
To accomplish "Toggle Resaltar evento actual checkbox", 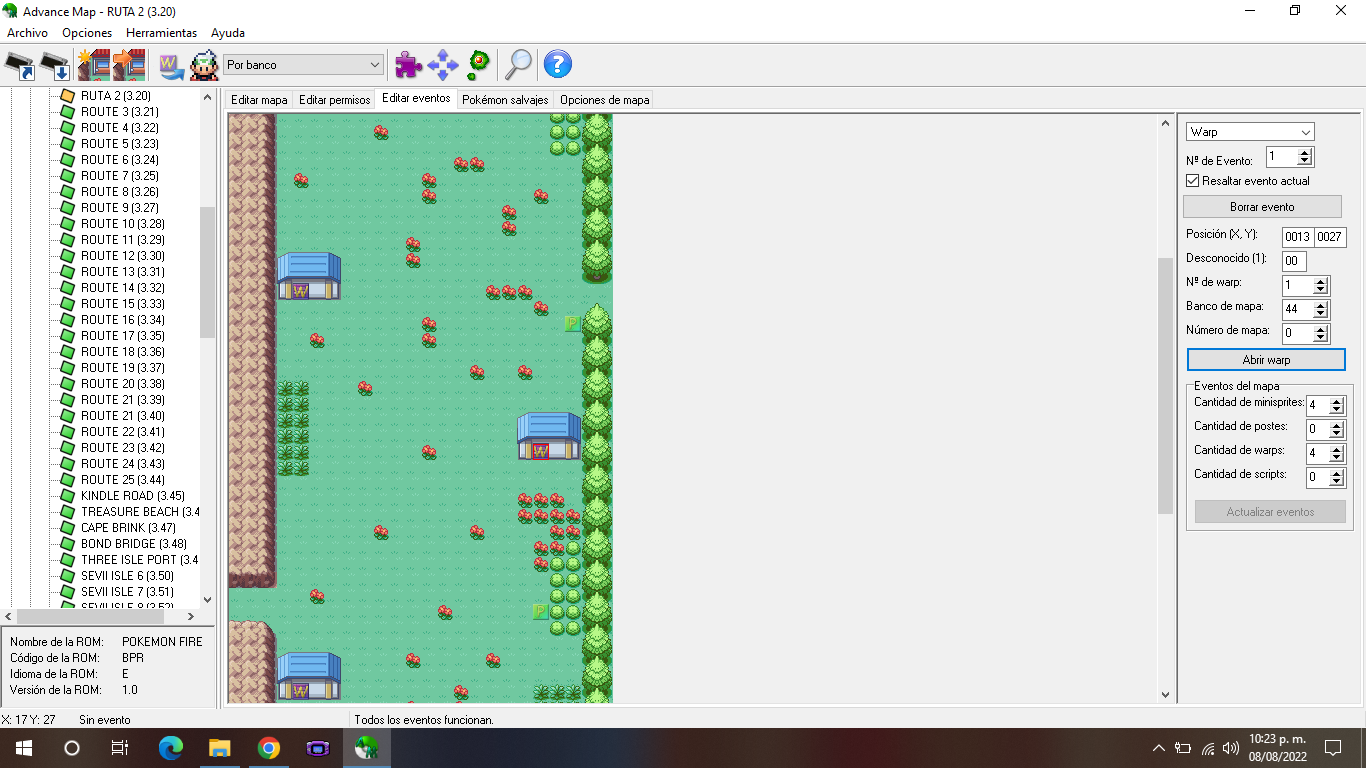I will 1192,181.
